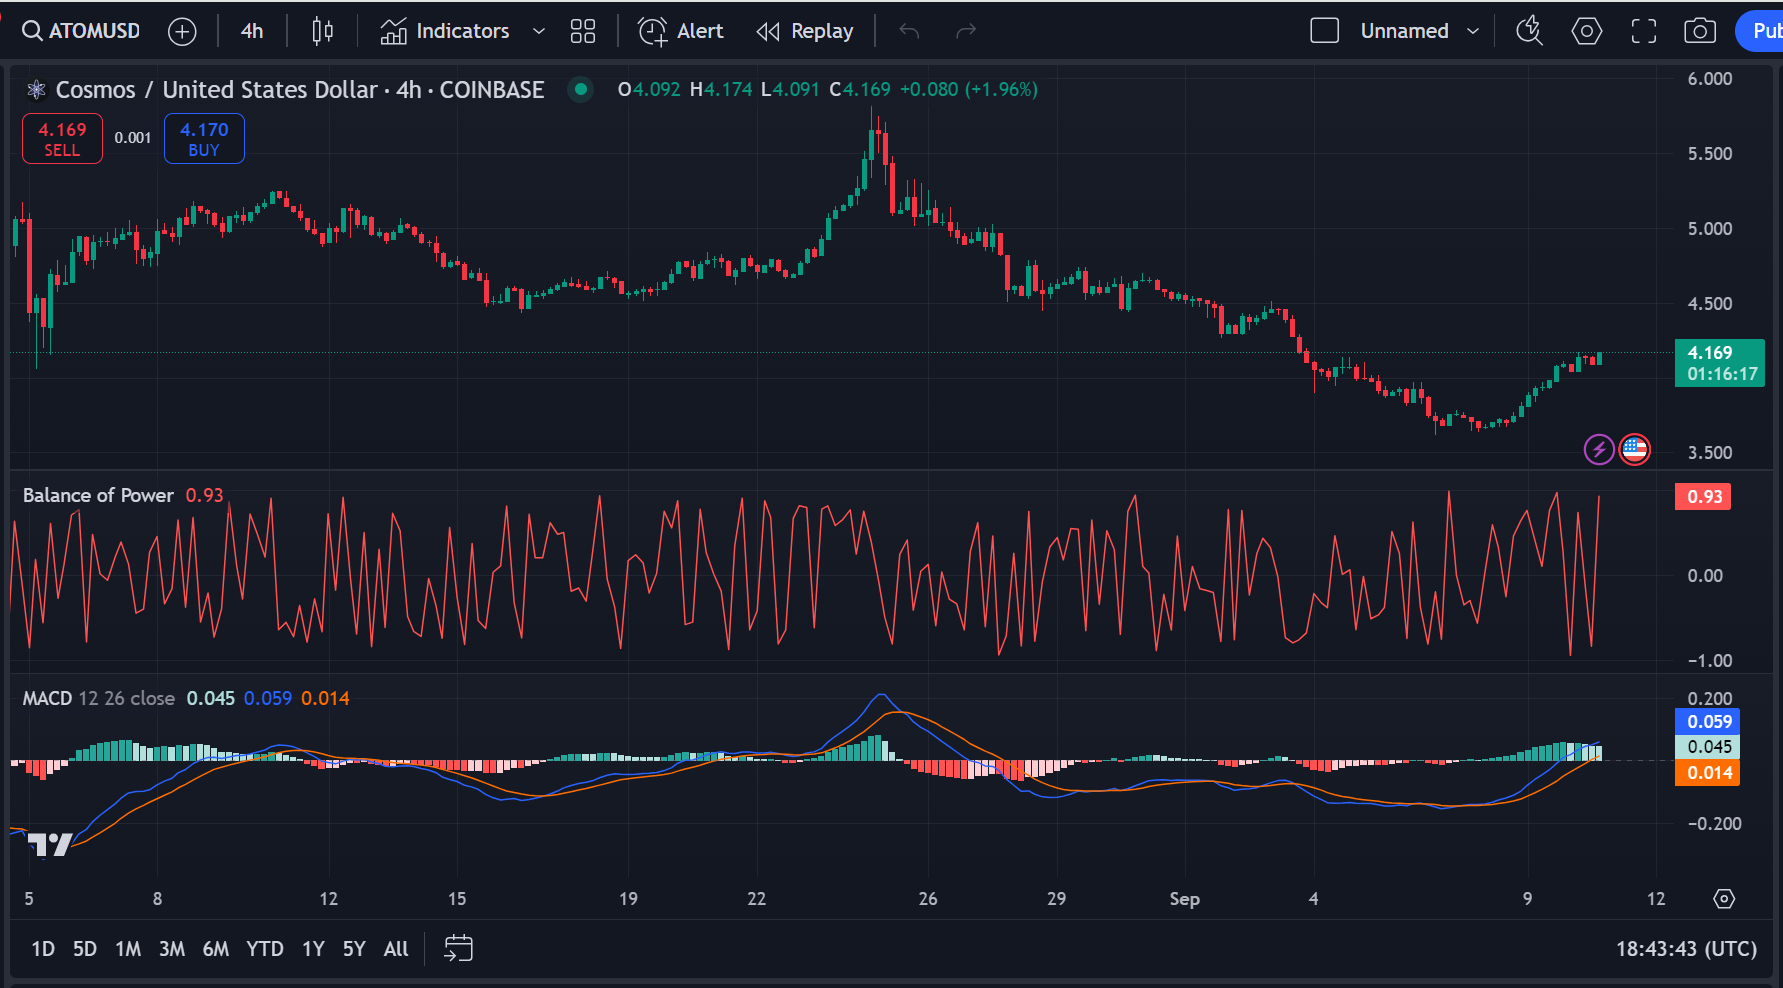The image size is (1783, 988).
Task: Open timezone menu at 18:43:43 (UTC)
Action: coord(1686,949)
